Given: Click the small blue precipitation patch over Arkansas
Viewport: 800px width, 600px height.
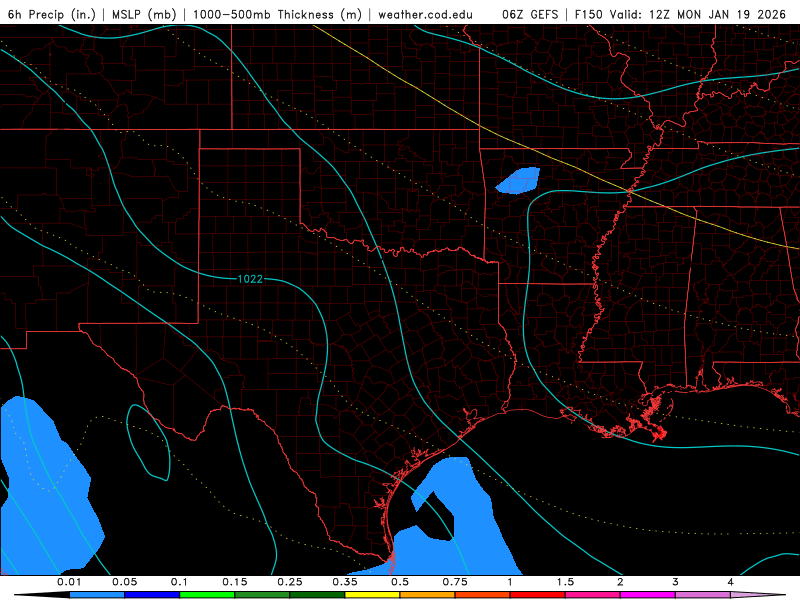Looking at the screenshot, I should 519,181.
